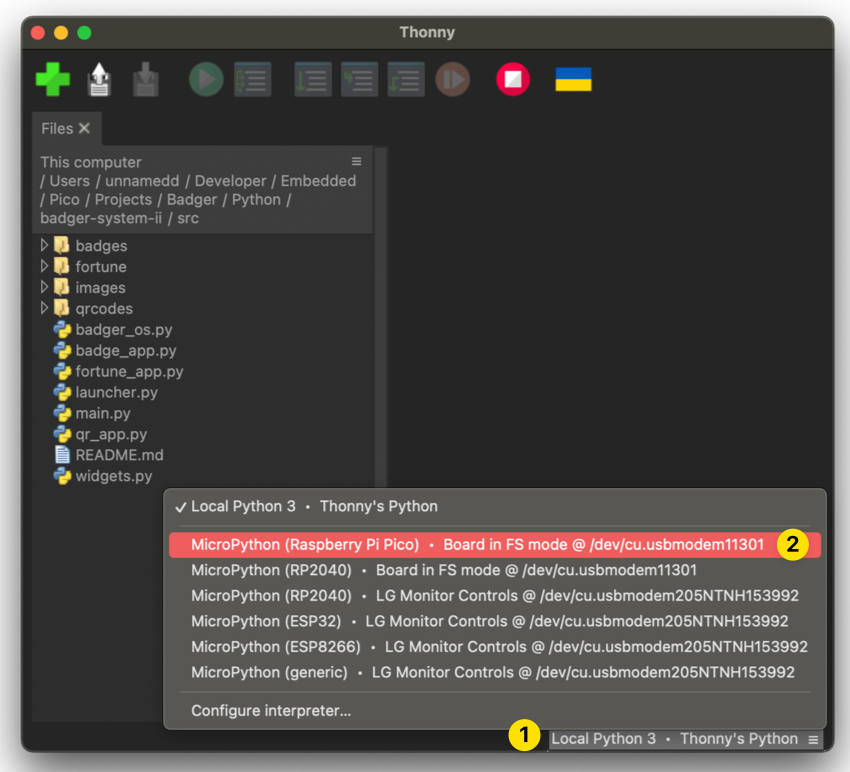Expand the qrcodes folder
850x772 pixels.
coord(44,308)
